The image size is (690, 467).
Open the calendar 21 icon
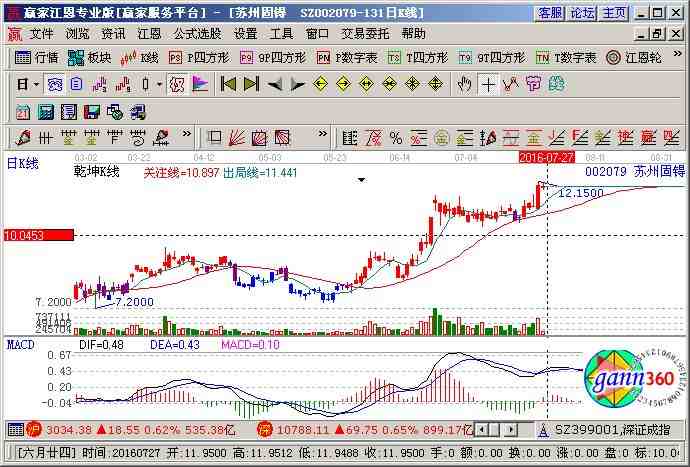[23, 112]
